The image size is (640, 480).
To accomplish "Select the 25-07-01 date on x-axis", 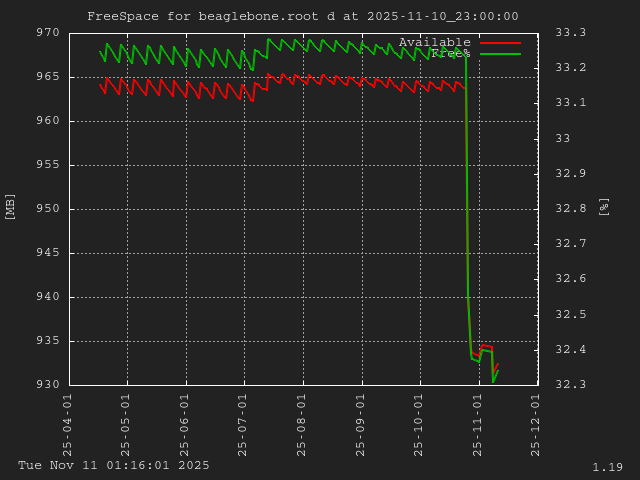I will point(244,424).
